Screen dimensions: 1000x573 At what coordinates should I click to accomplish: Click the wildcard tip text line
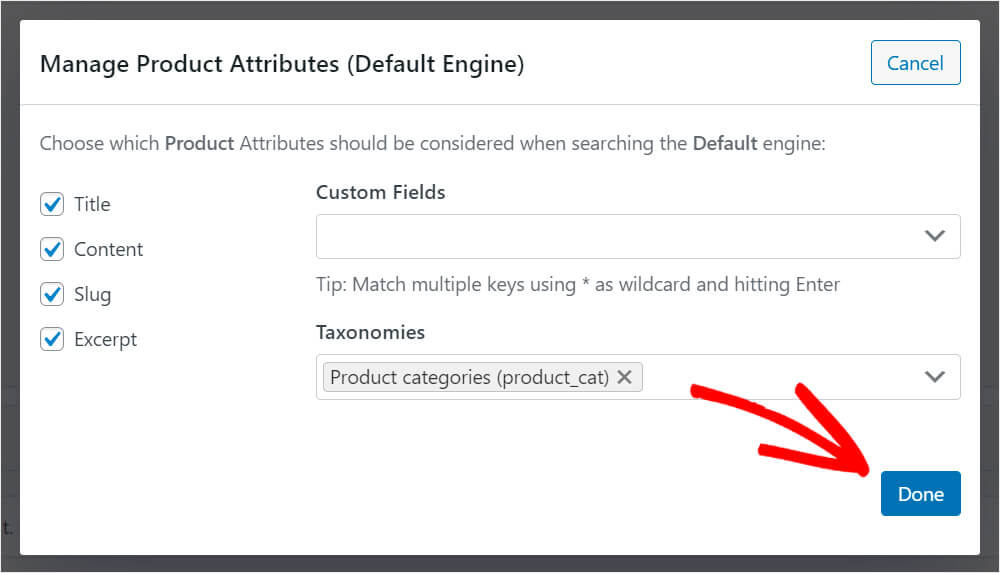(578, 284)
